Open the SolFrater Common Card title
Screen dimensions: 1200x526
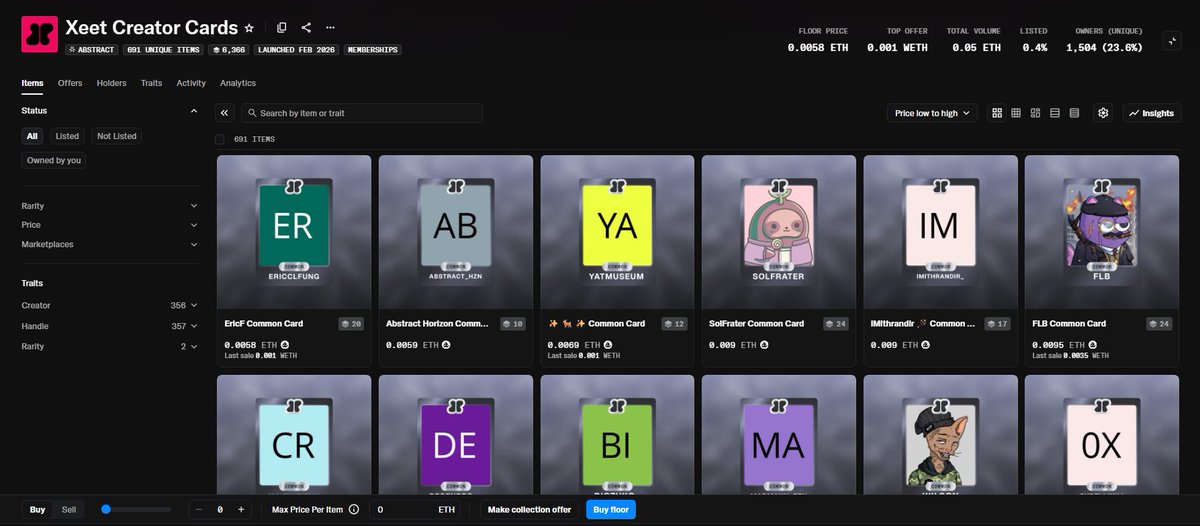coord(756,324)
